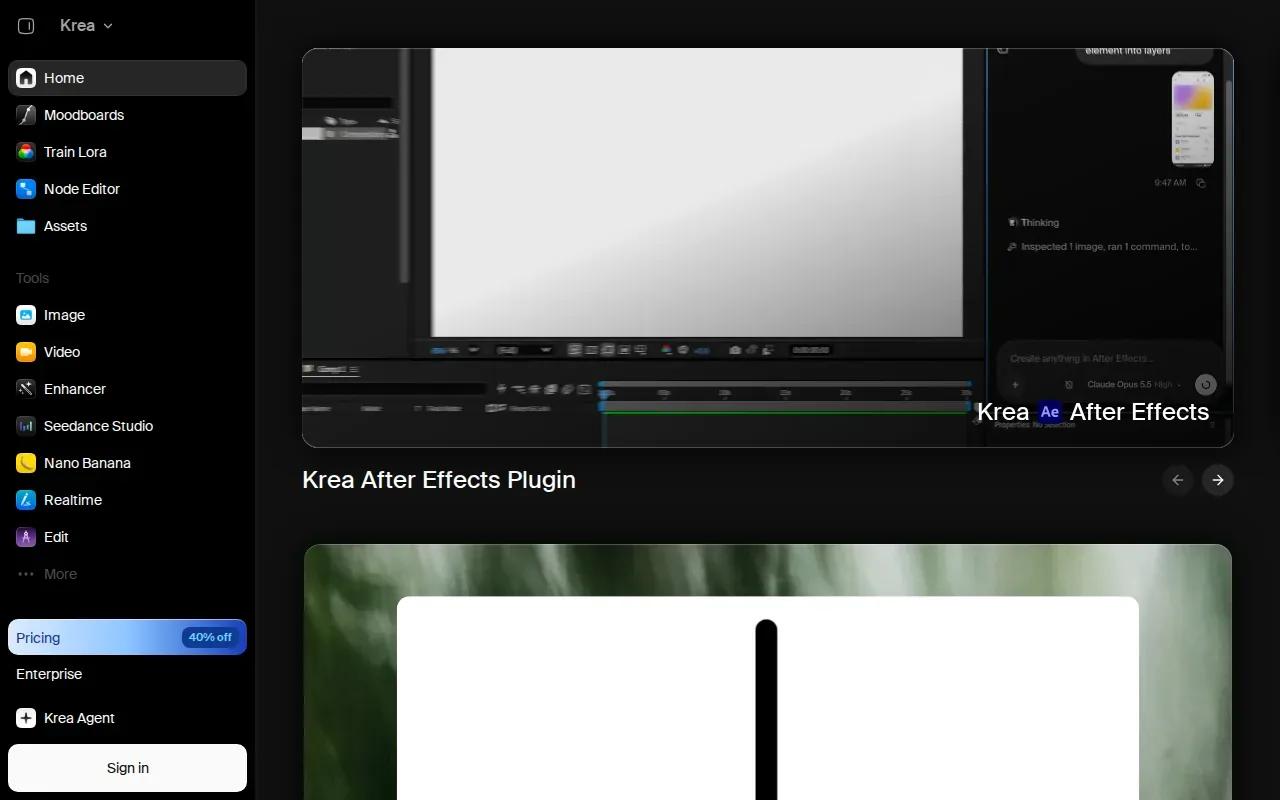Click the Assets folder icon
The width and height of the screenshot is (1280, 800).
coord(26,226)
